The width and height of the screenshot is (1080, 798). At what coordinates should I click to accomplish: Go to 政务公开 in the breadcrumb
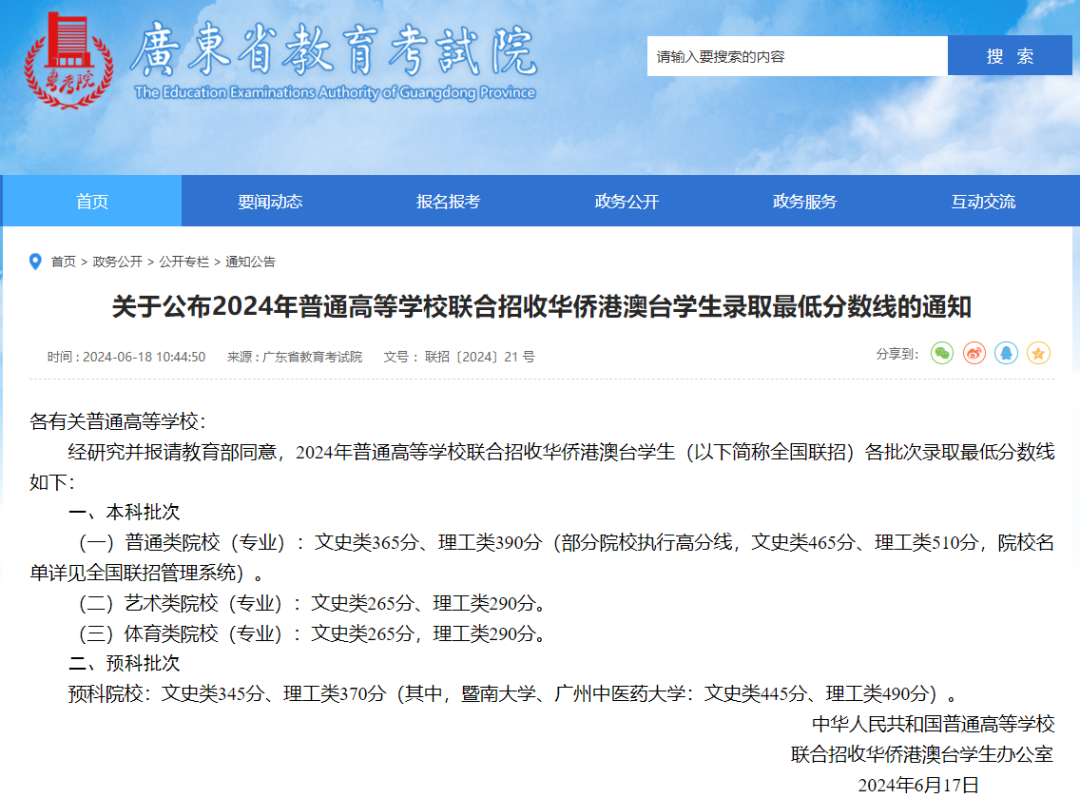click(118, 262)
